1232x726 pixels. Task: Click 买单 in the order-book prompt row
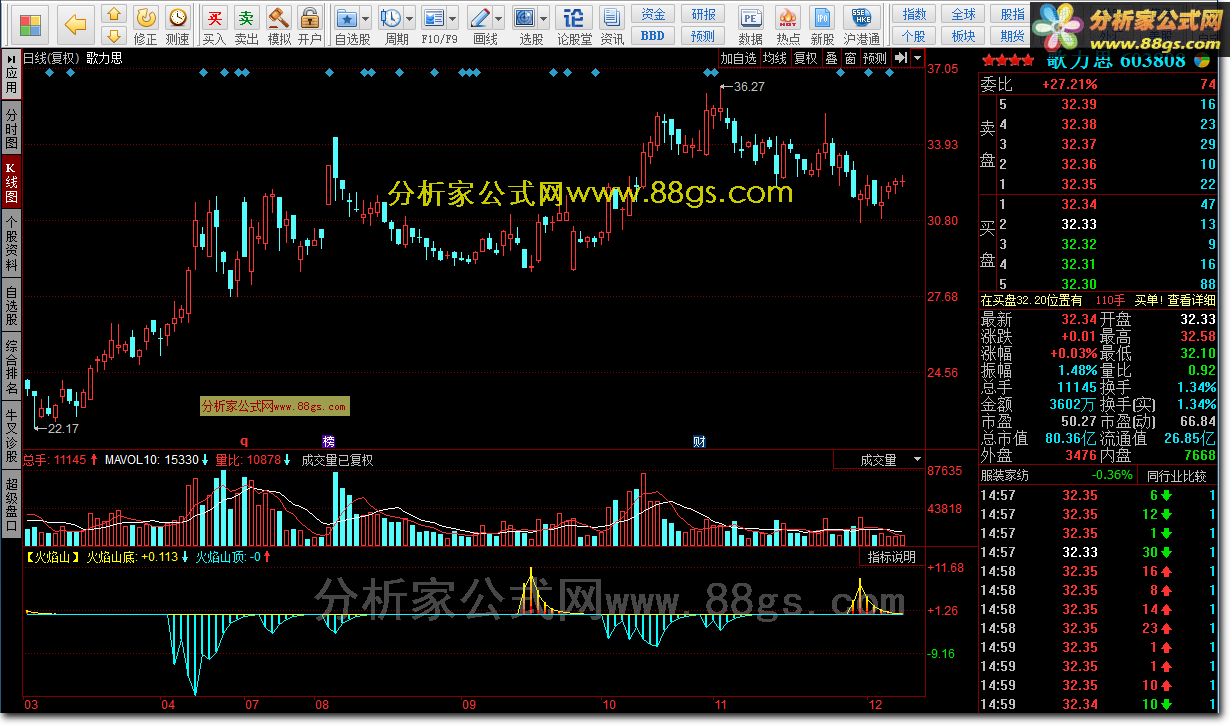pyautogui.click(x=1148, y=299)
